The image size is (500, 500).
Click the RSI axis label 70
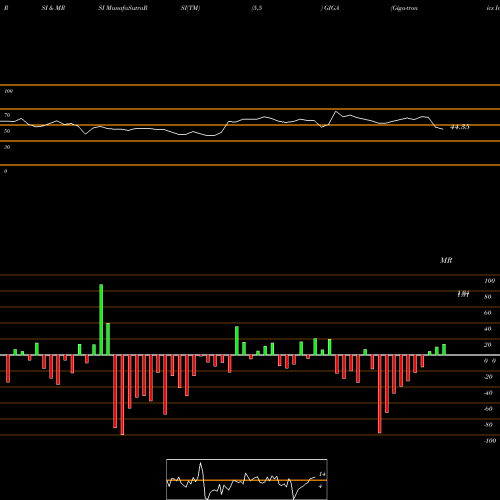(7, 115)
